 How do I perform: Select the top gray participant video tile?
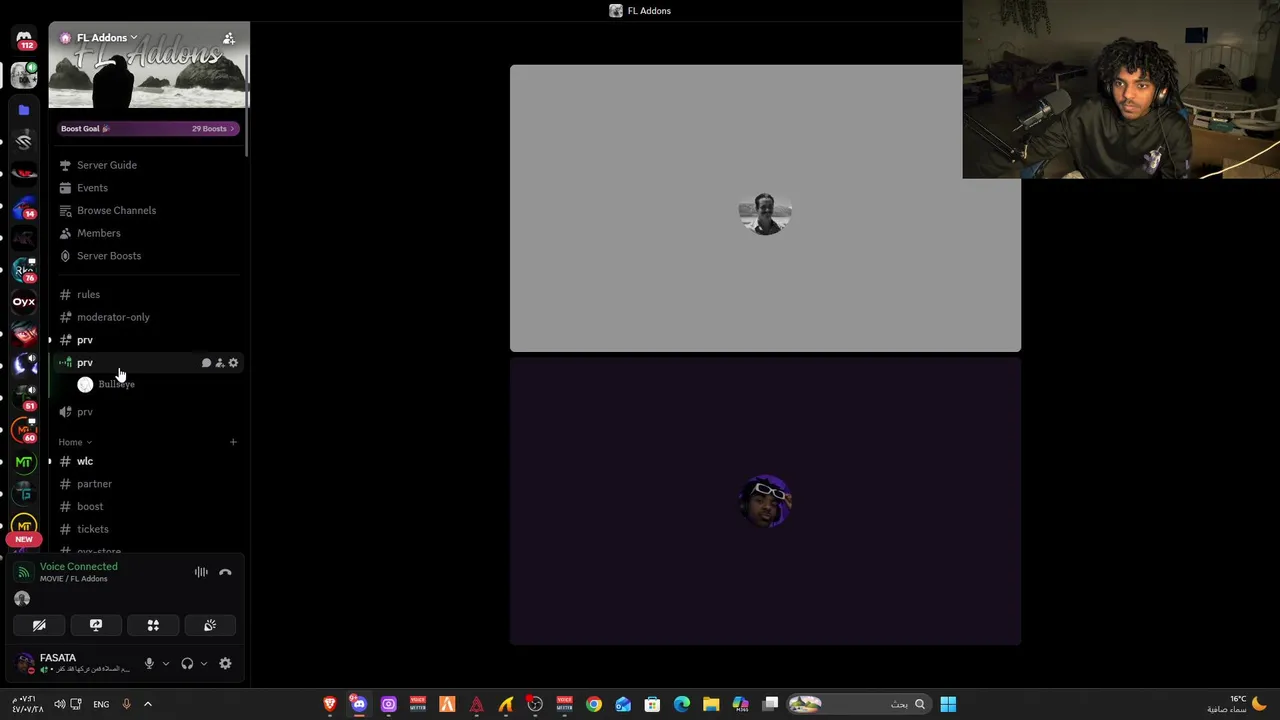click(765, 209)
